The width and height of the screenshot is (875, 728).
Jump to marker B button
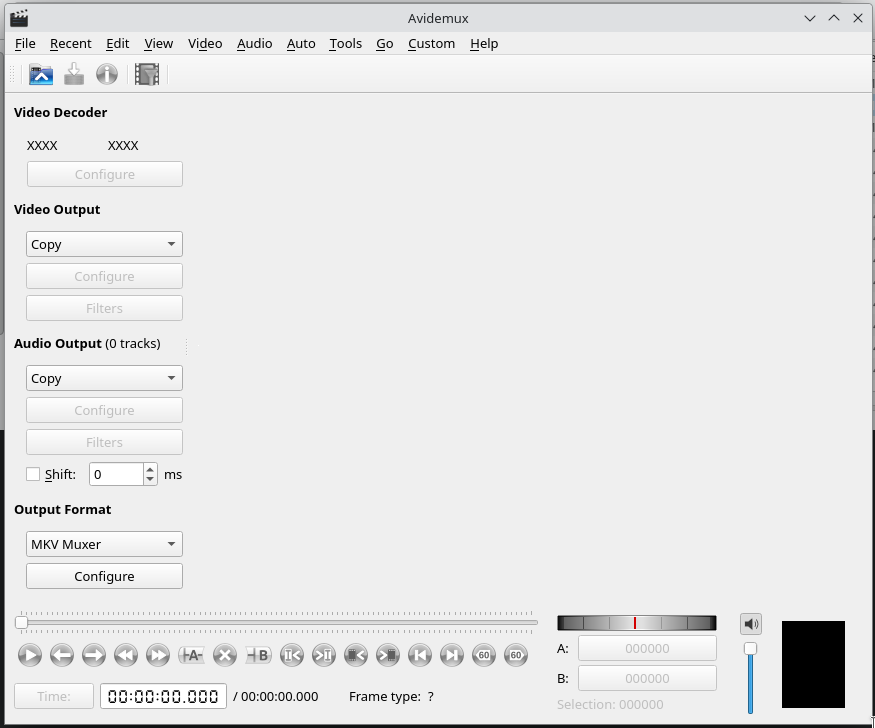click(324, 655)
